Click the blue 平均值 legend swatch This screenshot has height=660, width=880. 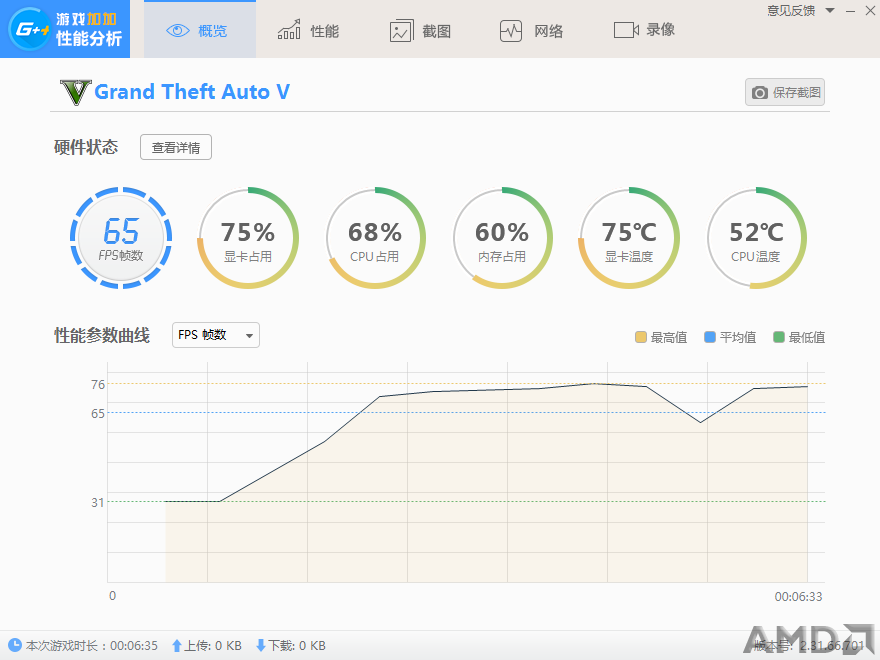tap(709, 337)
